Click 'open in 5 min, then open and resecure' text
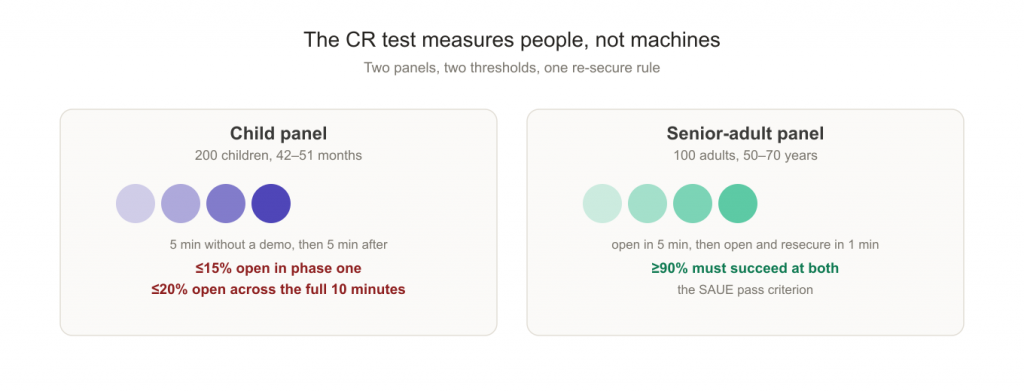This screenshot has width=1024, height=392. (x=745, y=245)
